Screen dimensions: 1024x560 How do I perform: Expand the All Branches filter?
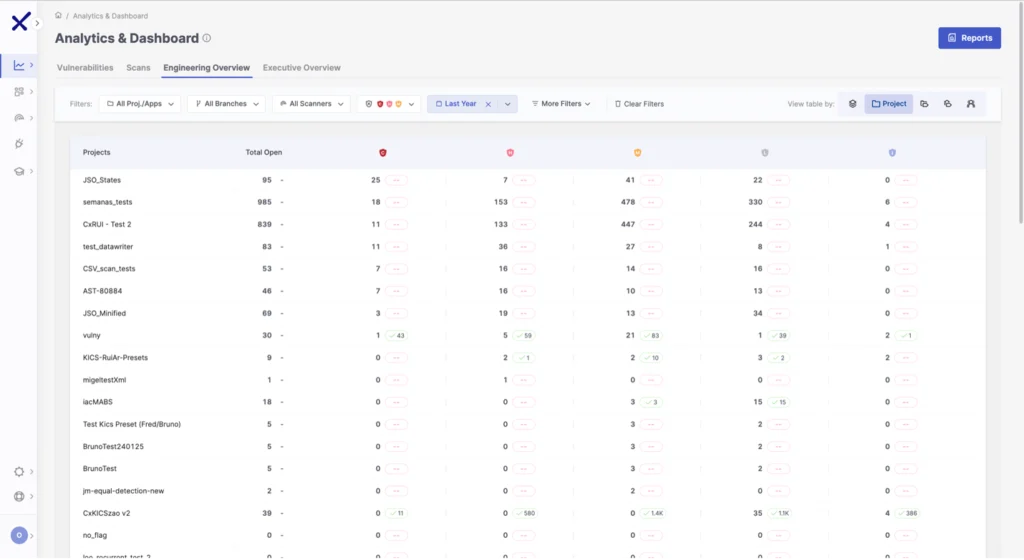(226, 104)
